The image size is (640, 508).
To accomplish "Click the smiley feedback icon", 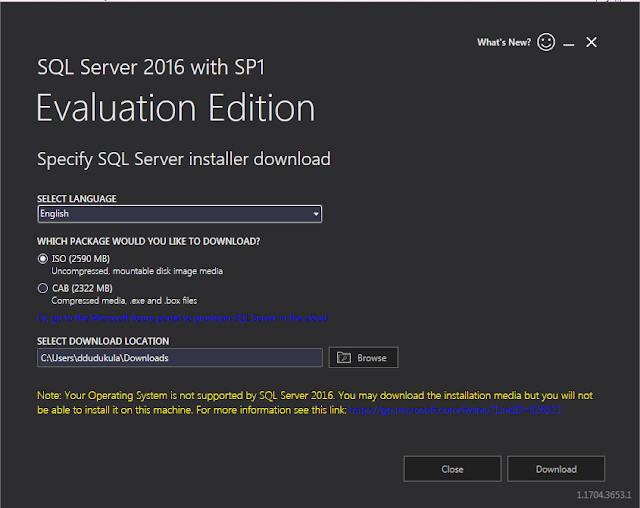I will (x=546, y=42).
